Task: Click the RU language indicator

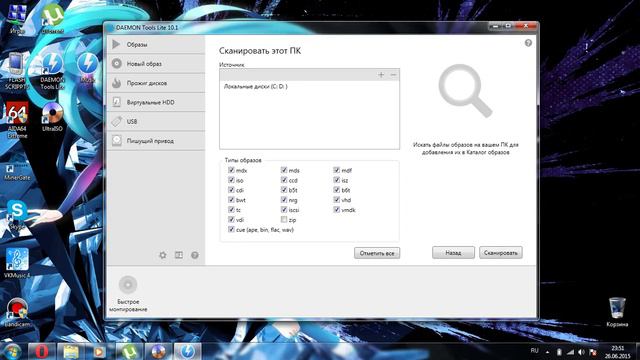Action: 534,351
